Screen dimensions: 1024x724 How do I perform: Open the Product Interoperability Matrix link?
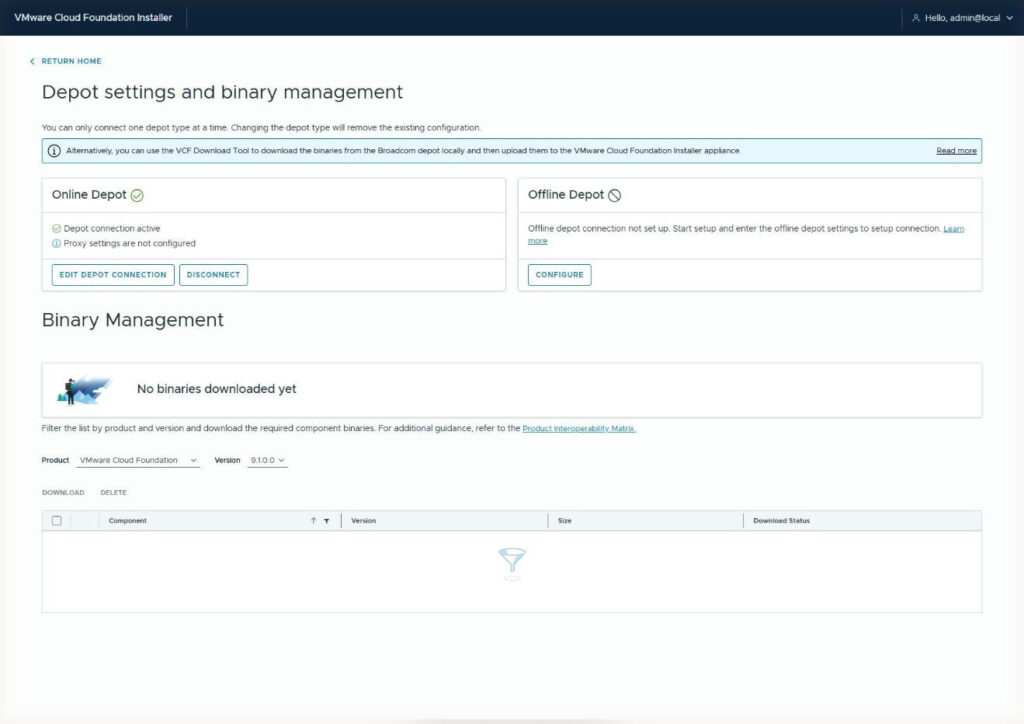point(579,429)
